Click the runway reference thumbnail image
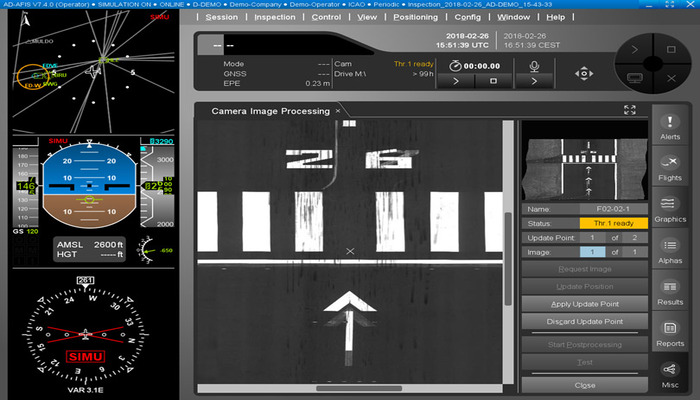This screenshot has height=400, width=700. [x=585, y=161]
